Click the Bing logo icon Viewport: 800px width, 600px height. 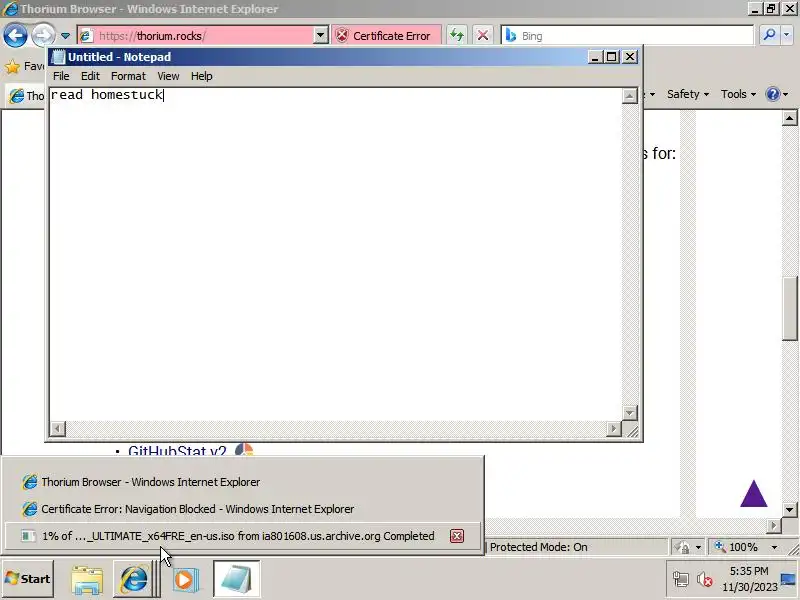[510, 35]
